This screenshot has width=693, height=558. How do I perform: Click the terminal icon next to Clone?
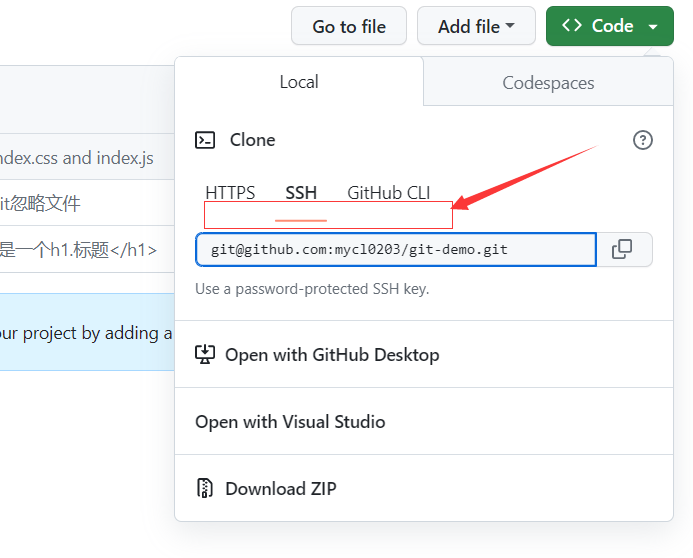(205, 140)
